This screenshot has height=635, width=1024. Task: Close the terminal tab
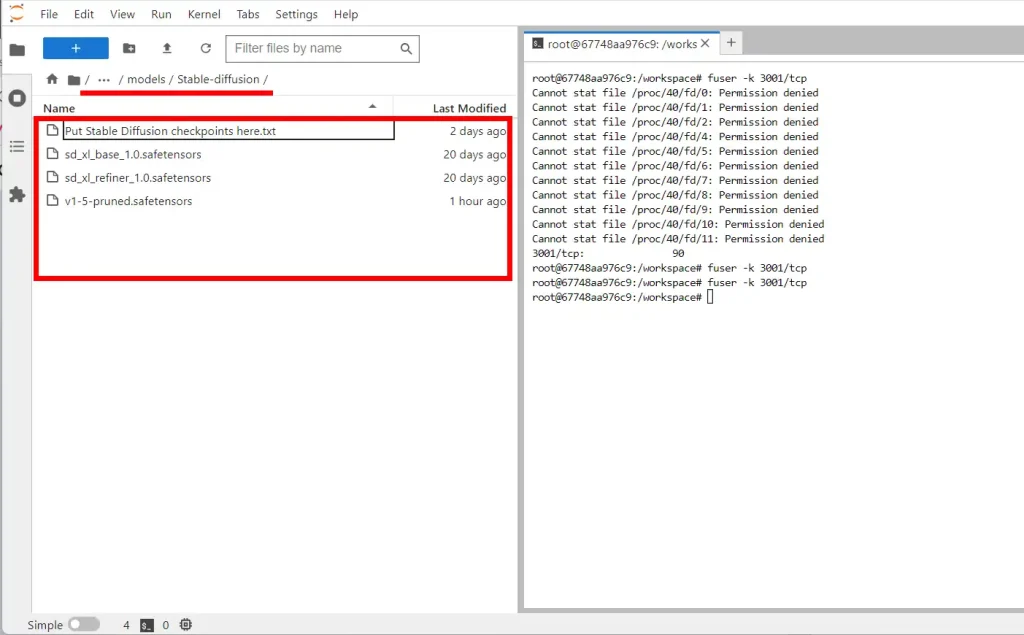[x=706, y=43]
